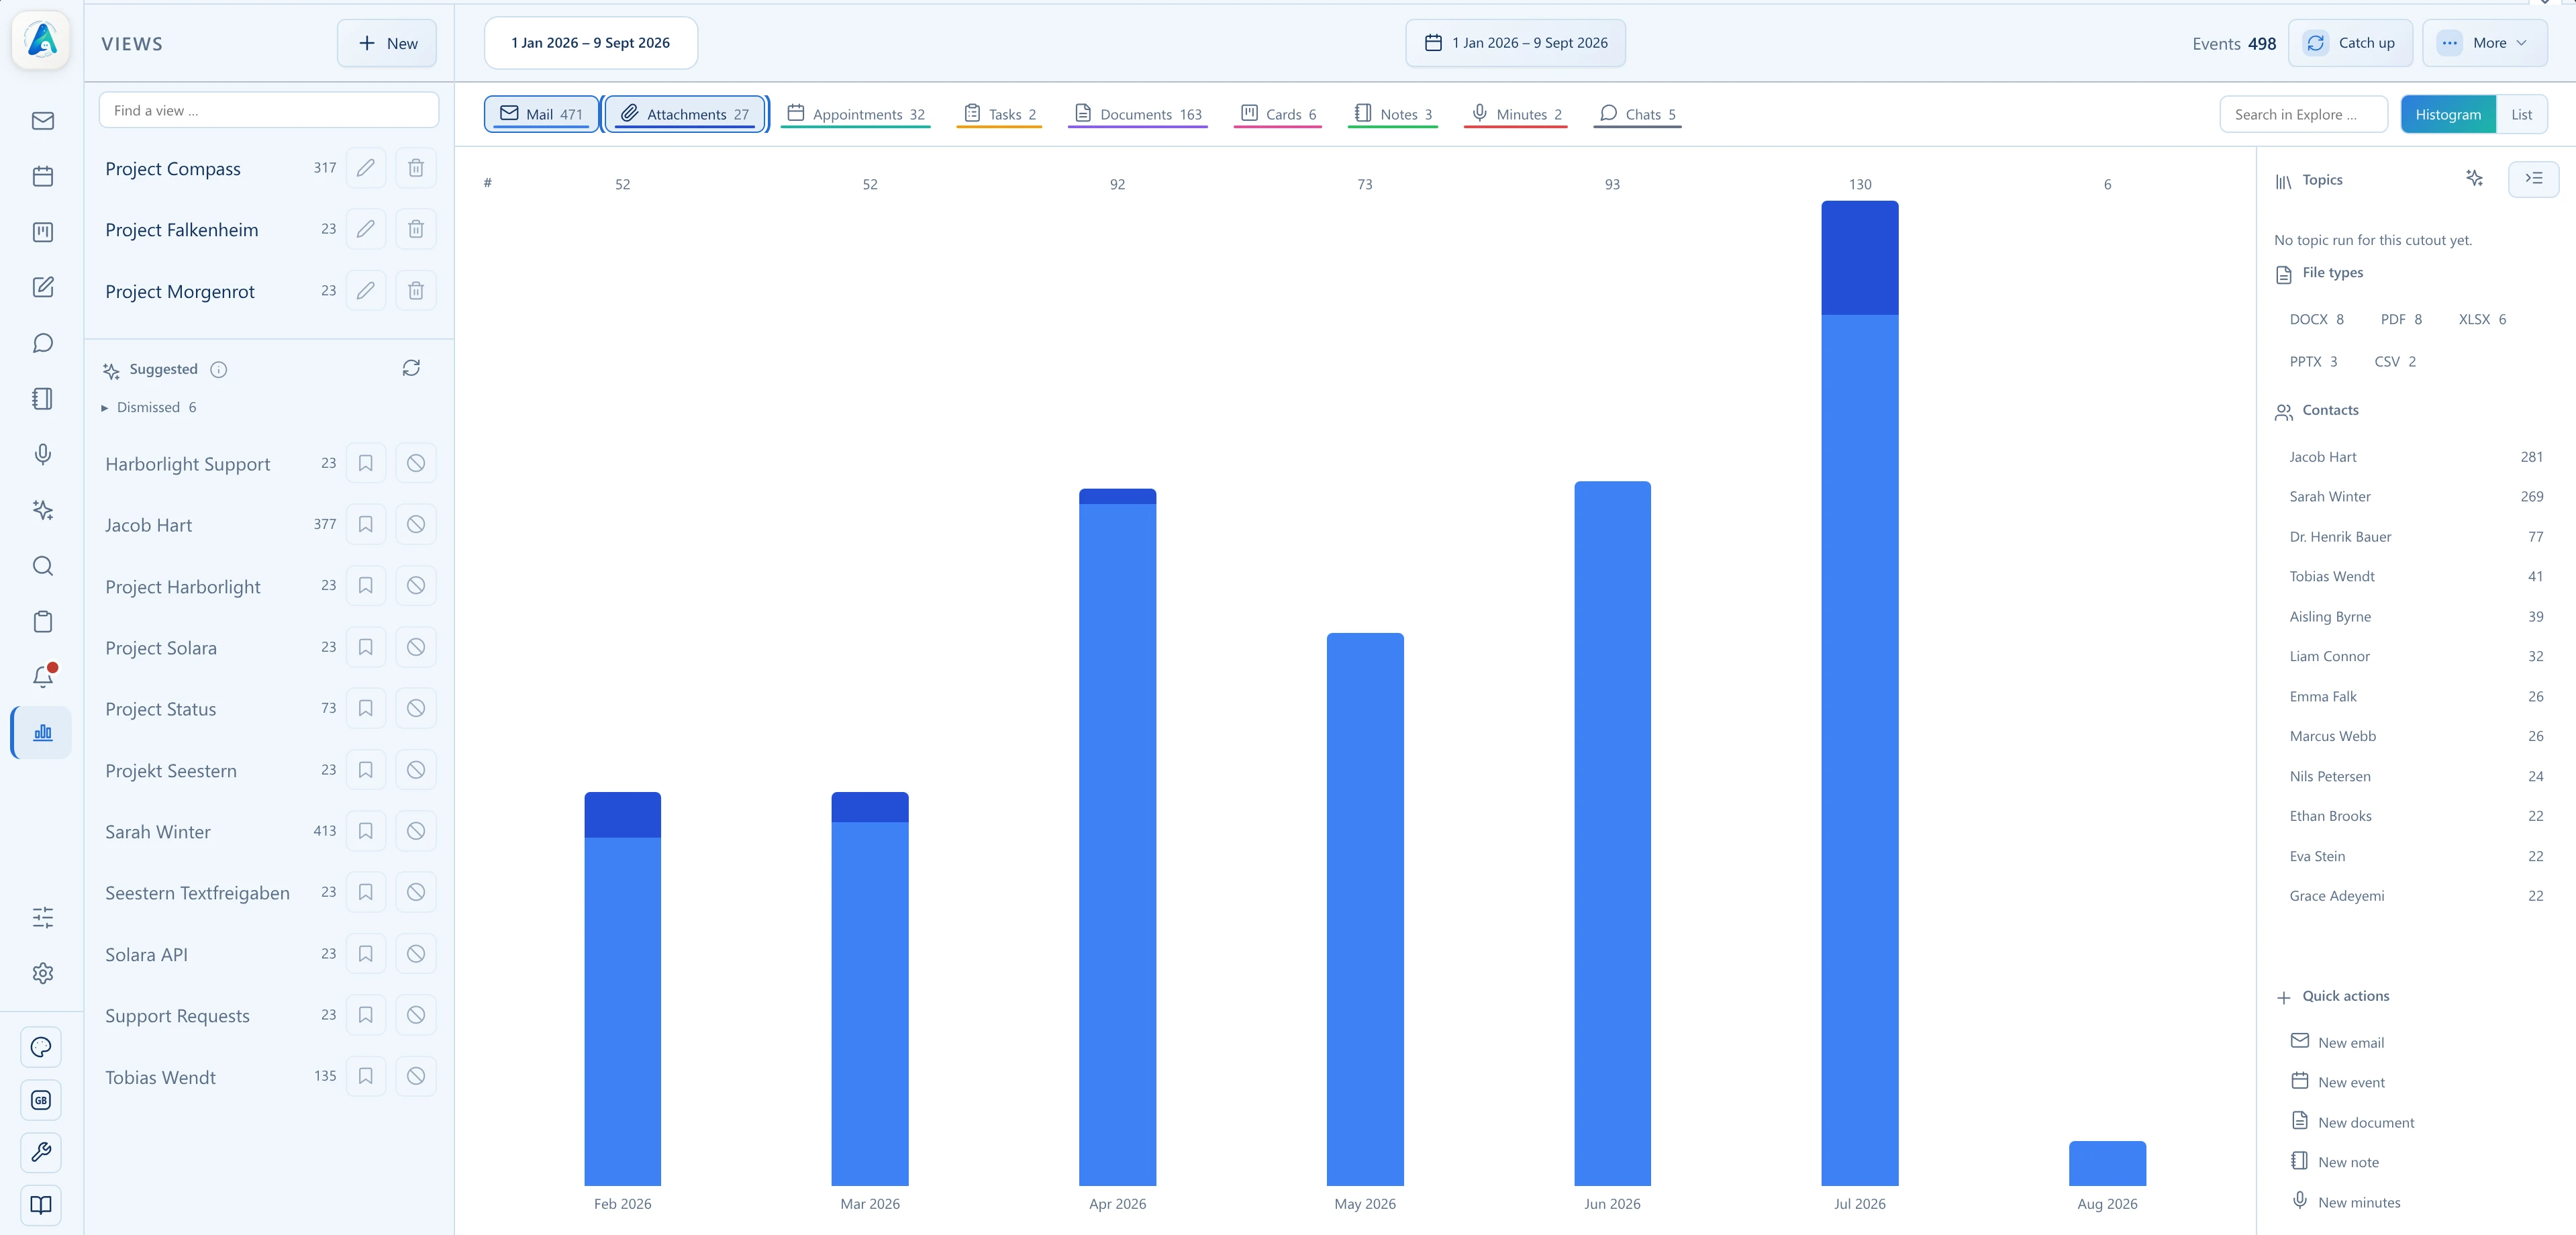Viewport: 2576px width, 1235px height.
Task: Dismiss the Project Harborlight suggestion
Action: pos(416,586)
